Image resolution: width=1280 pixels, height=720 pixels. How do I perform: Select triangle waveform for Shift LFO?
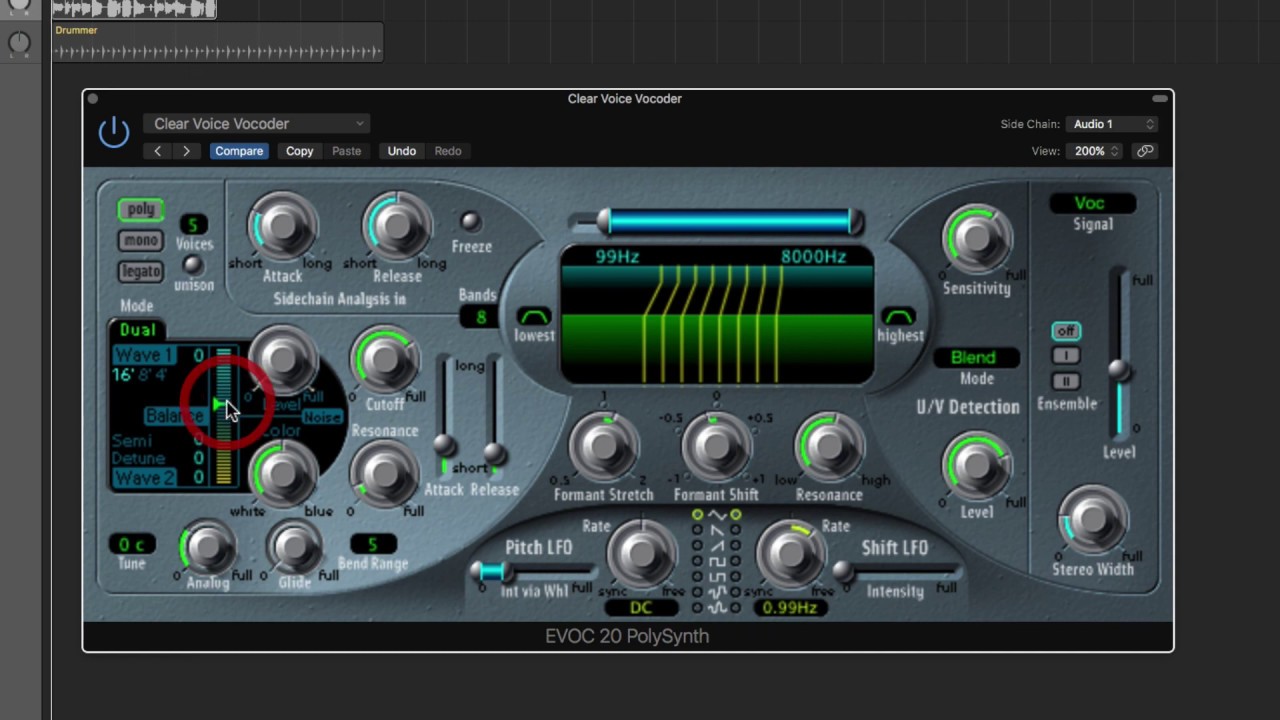pos(736,515)
